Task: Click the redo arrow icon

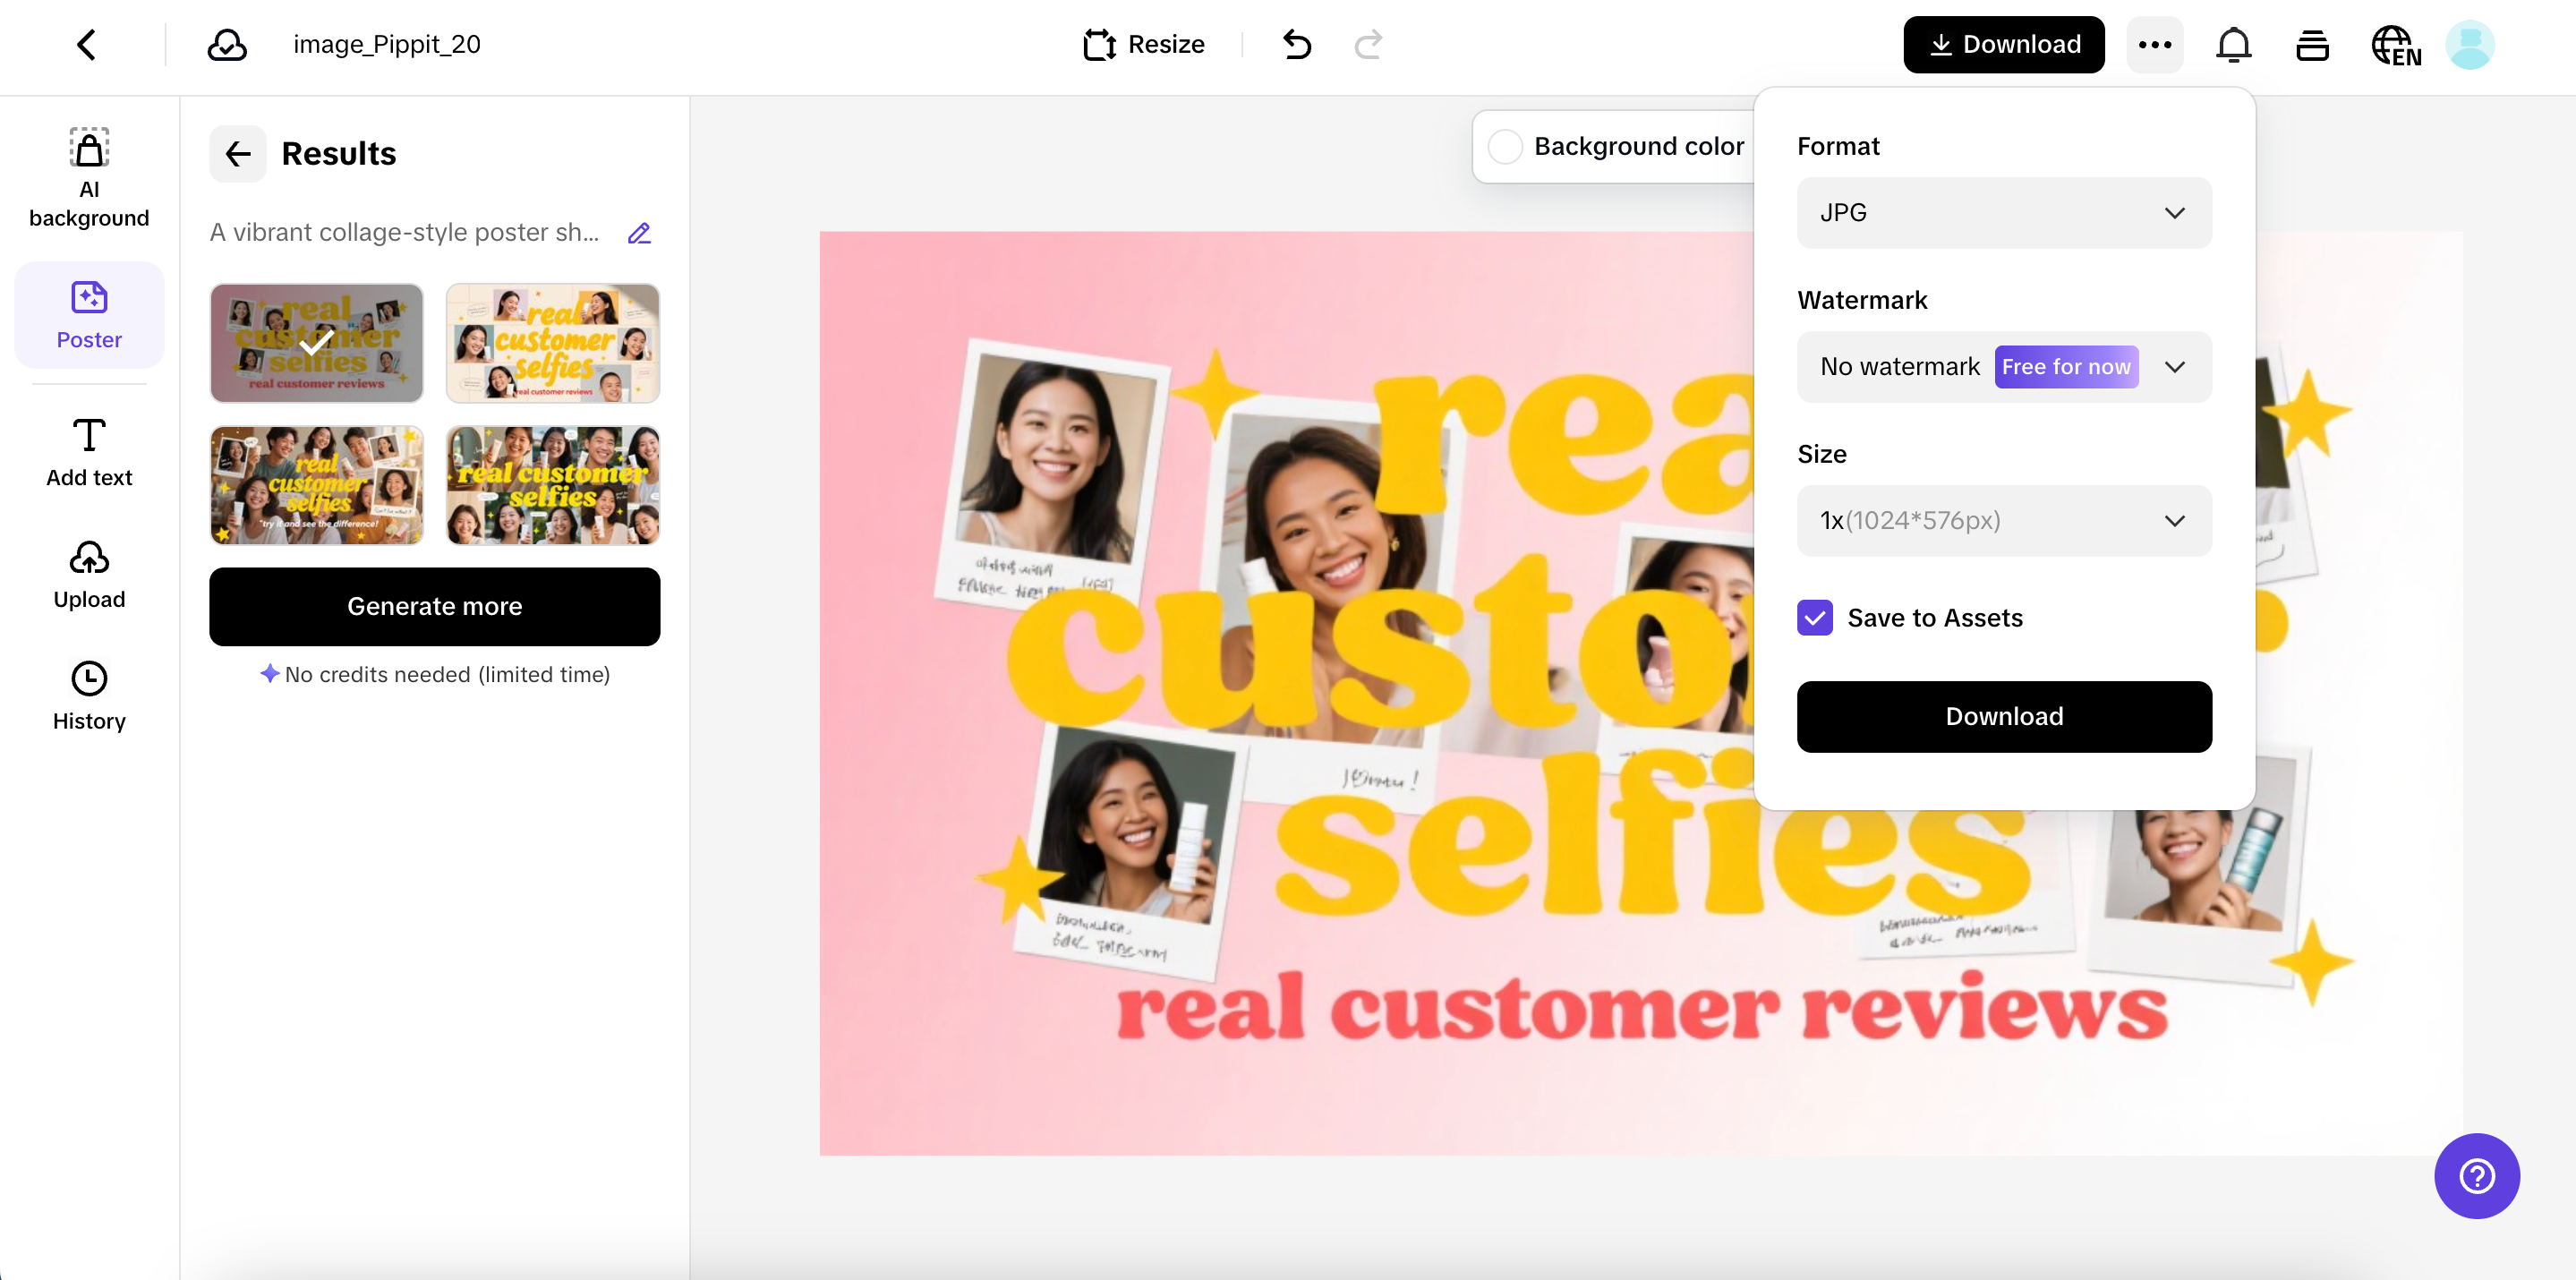Action: coord(1368,44)
